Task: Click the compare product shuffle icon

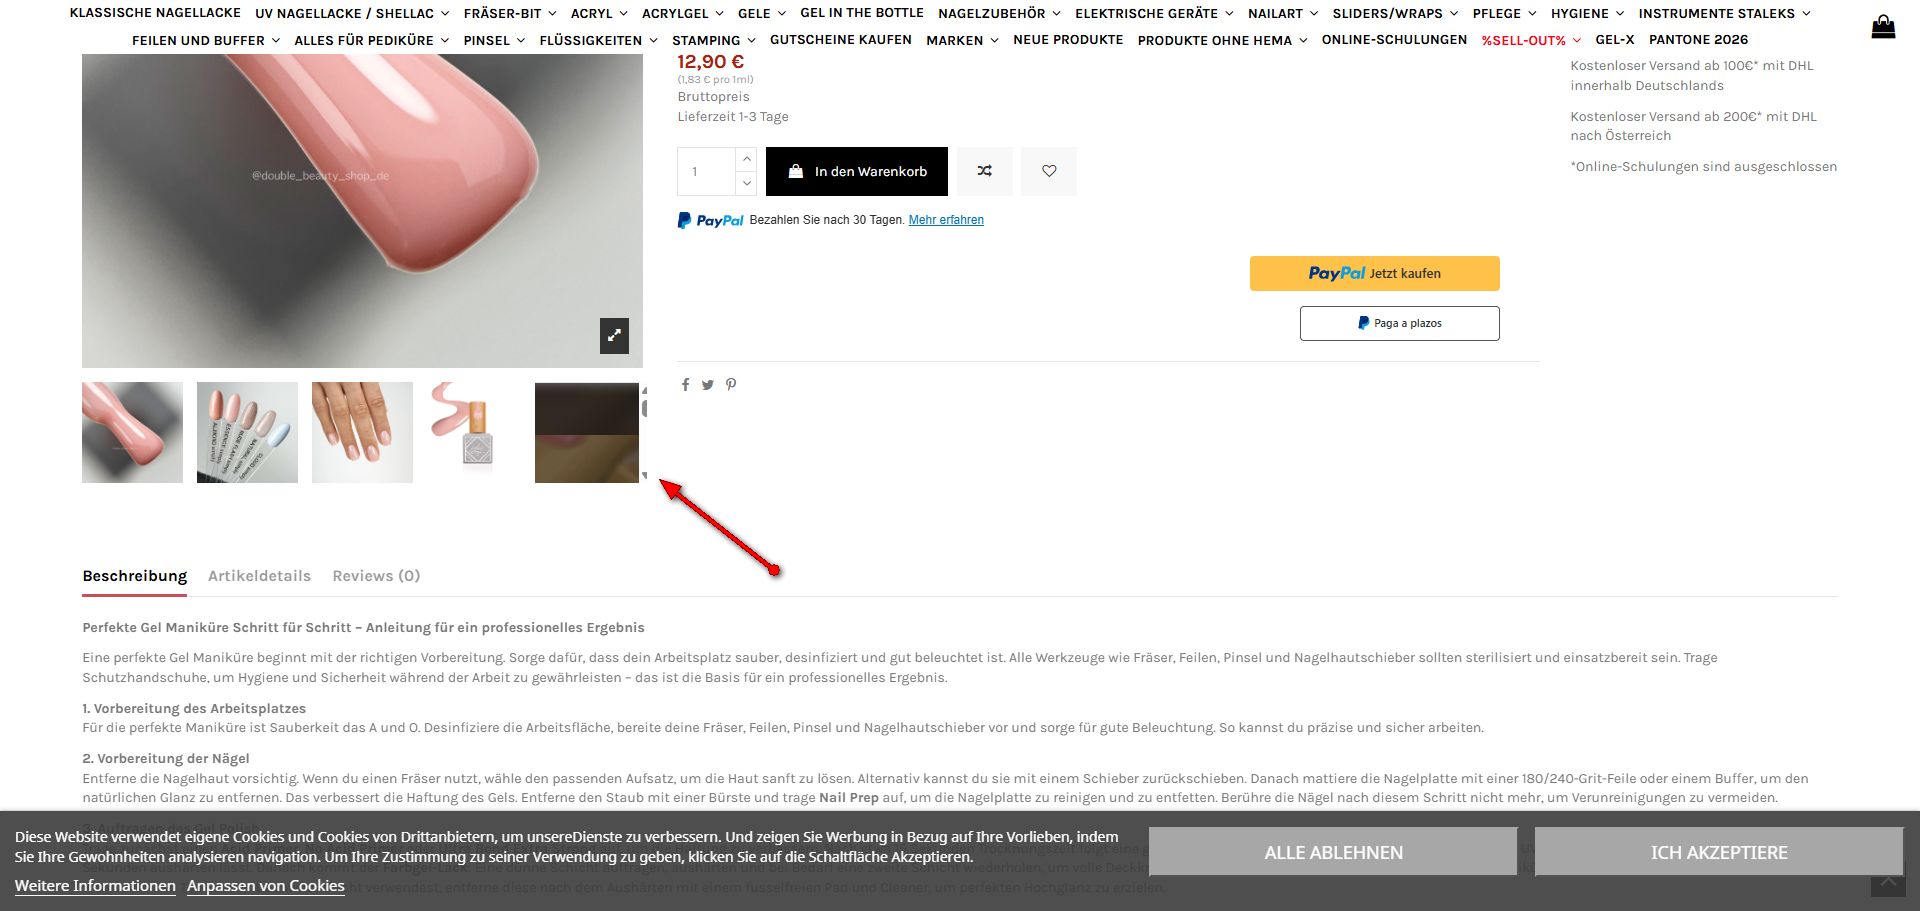Action: click(985, 171)
